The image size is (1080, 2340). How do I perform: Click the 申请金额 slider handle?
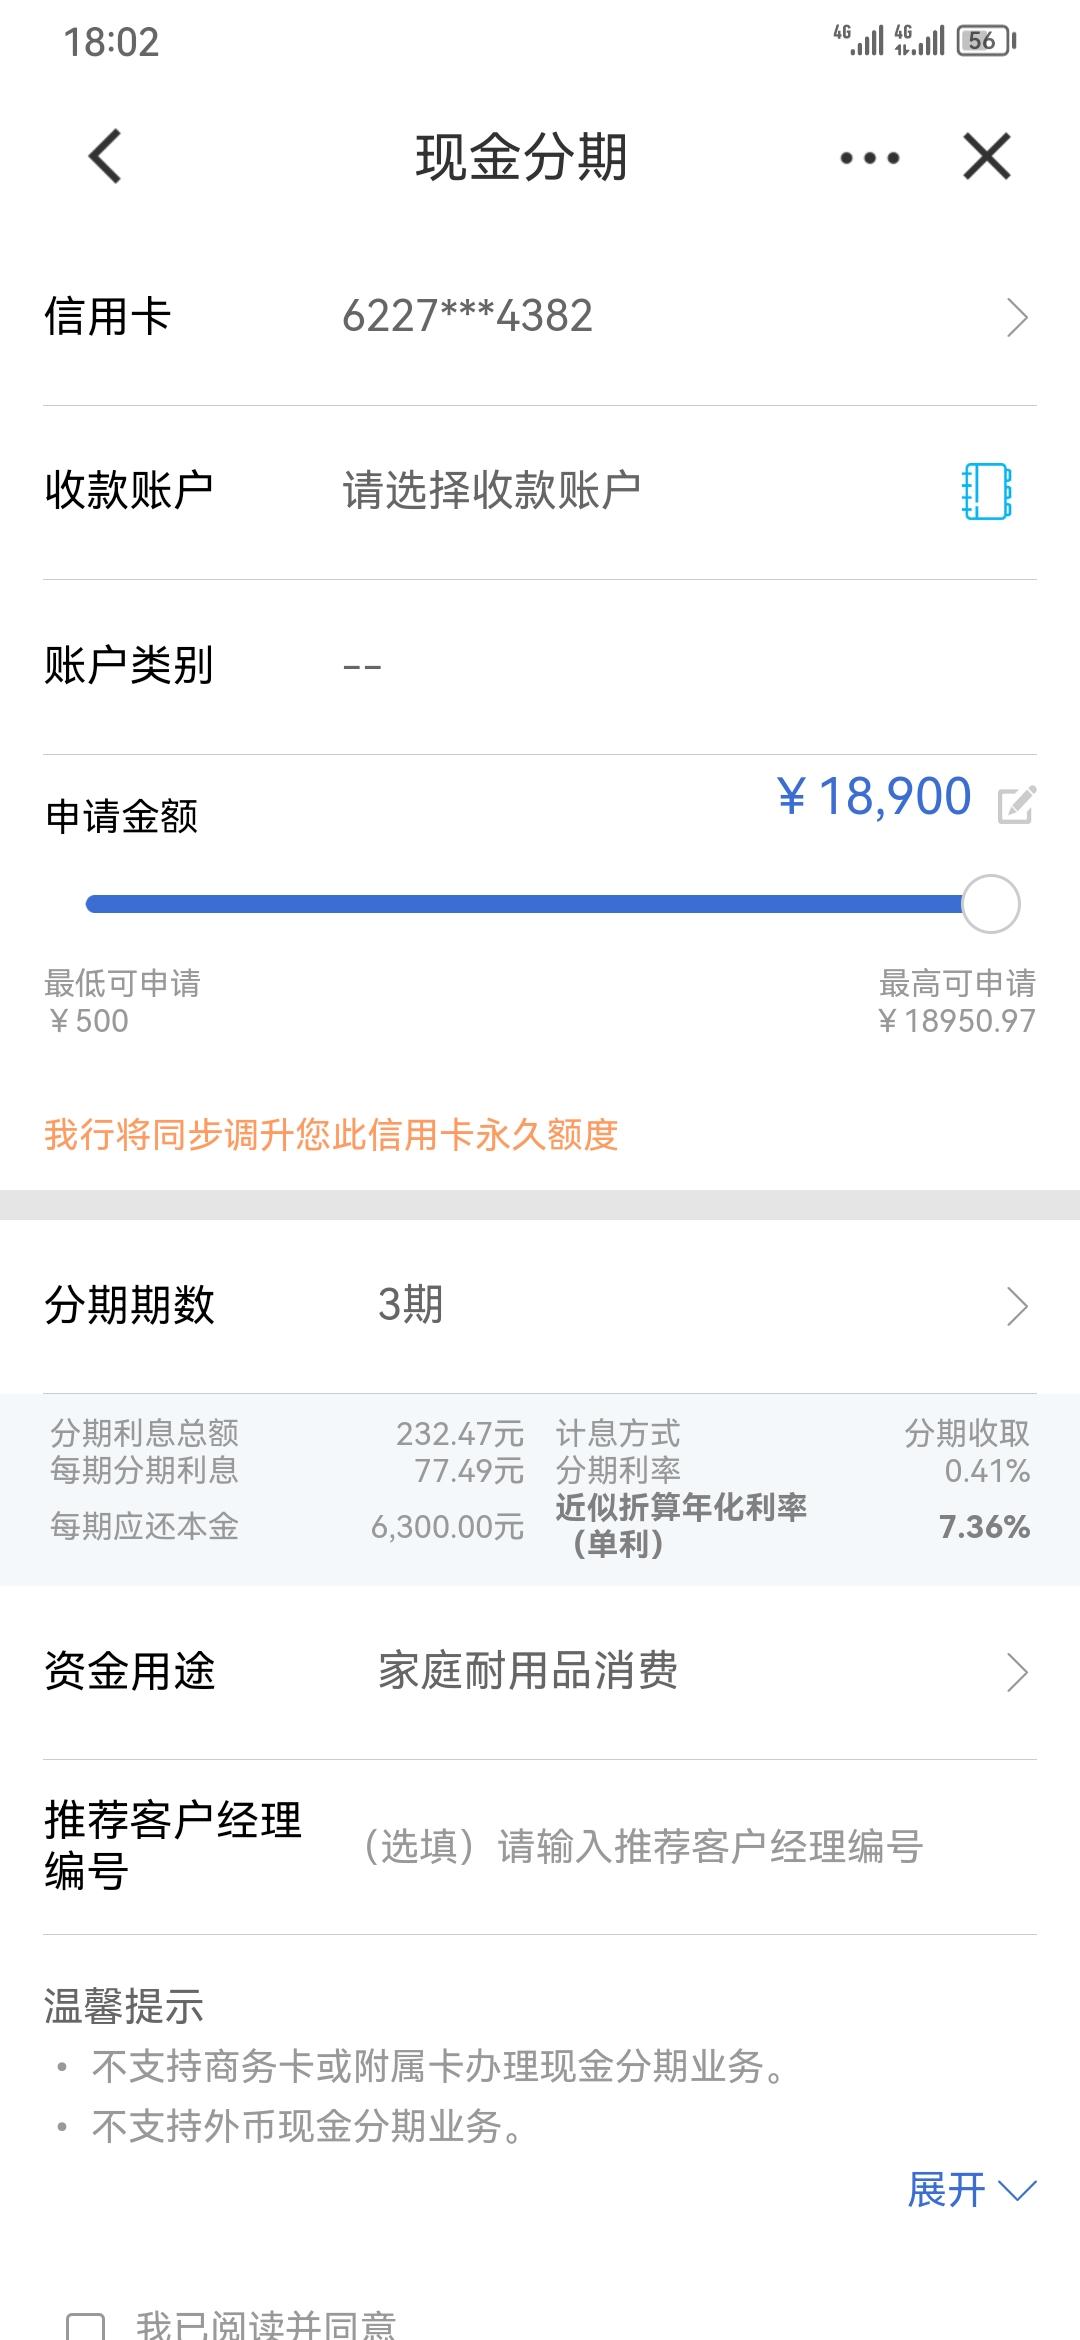click(x=991, y=904)
